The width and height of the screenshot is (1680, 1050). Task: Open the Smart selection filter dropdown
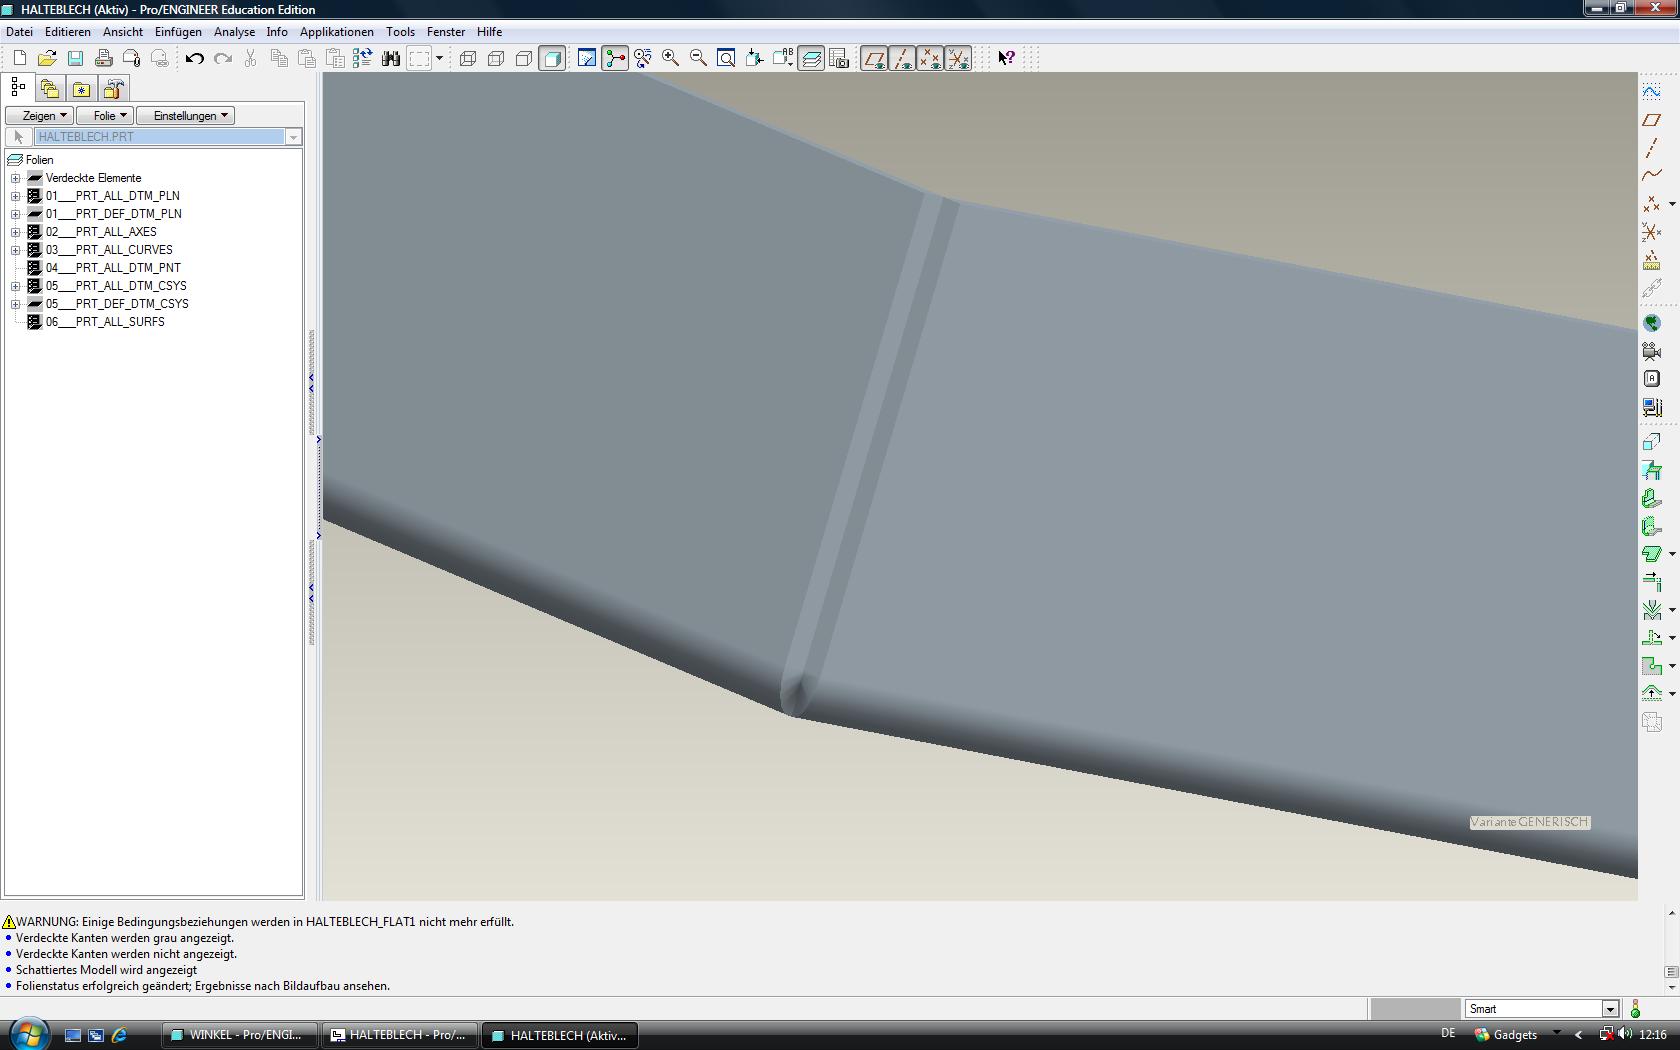(x=1610, y=1009)
